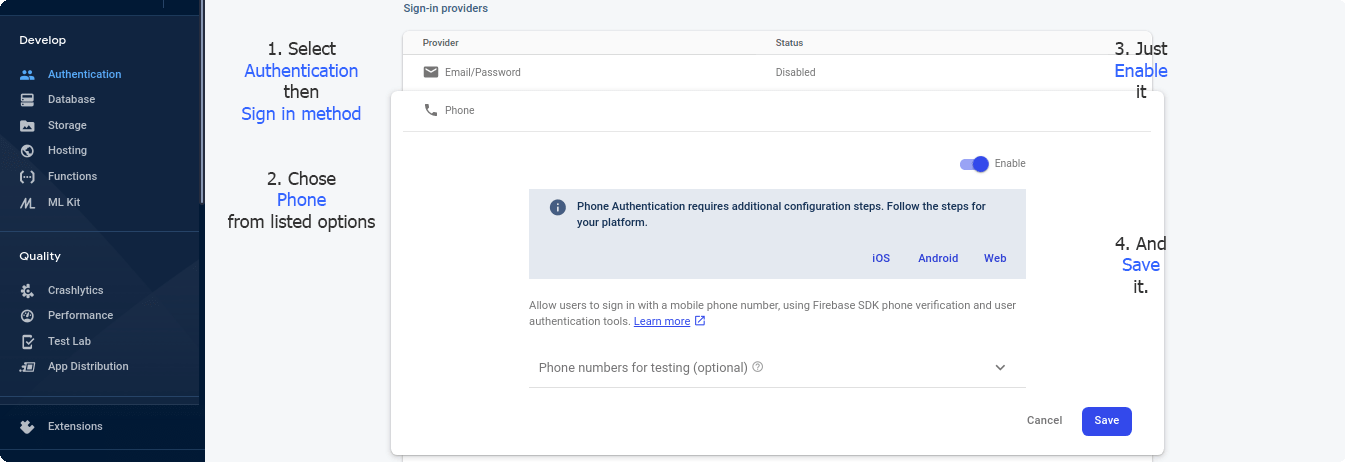Screen dimensions: 1345x462
Task: Click the Storage image icon in sidebar
Action: point(27,125)
